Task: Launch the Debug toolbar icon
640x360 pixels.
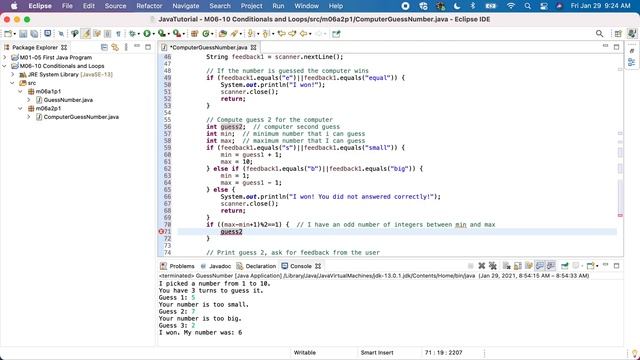Action: [x=132, y=34]
